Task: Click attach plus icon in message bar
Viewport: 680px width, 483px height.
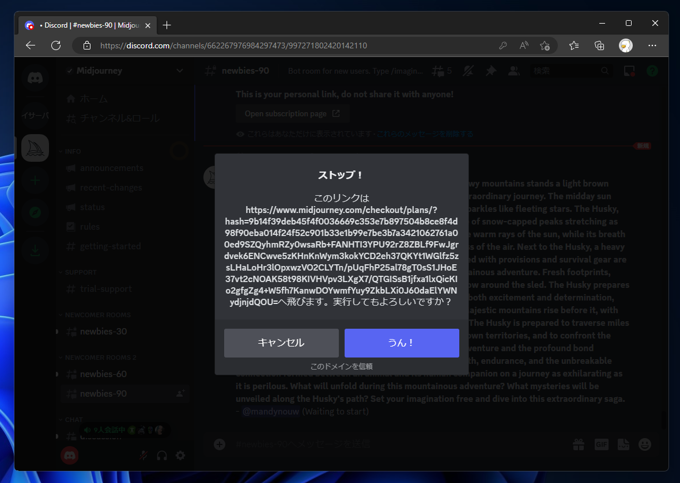Action: [x=219, y=444]
